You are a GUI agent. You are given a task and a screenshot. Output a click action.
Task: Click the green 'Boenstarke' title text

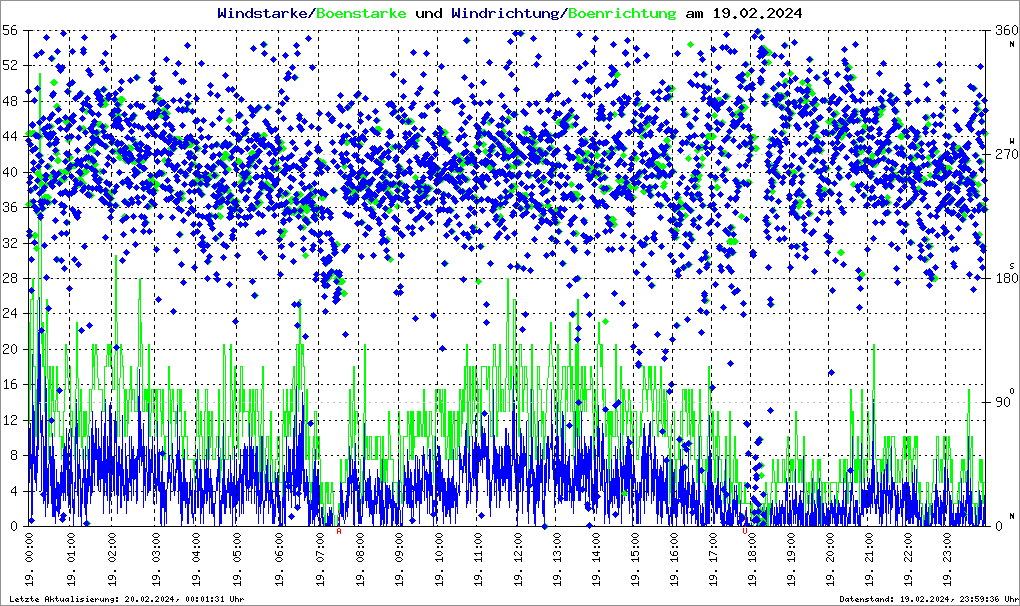pyautogui.click(x=361, y=14)
